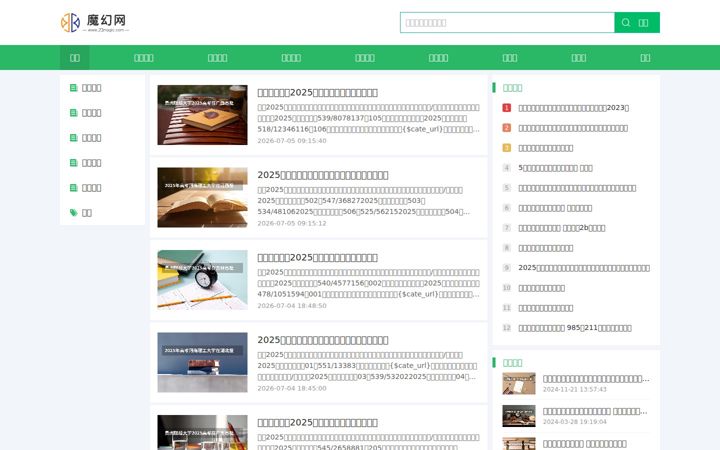Click the timestamp 2024-11-21 13:57:43
This screenshot has height=450, width=720.
[x=574, y=389]
